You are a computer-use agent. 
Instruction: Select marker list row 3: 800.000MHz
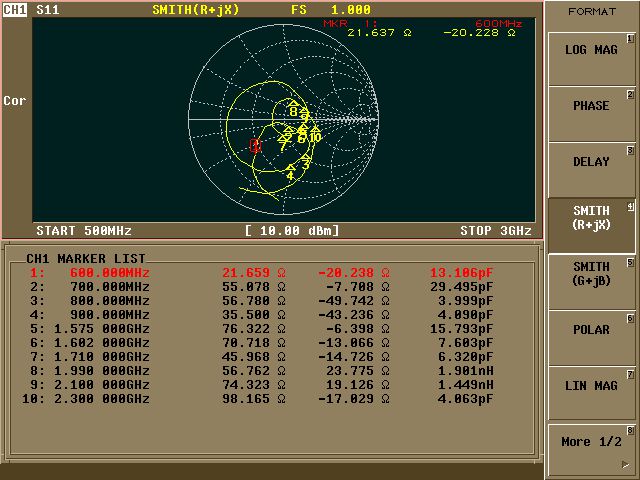click(x=261, y=301)
